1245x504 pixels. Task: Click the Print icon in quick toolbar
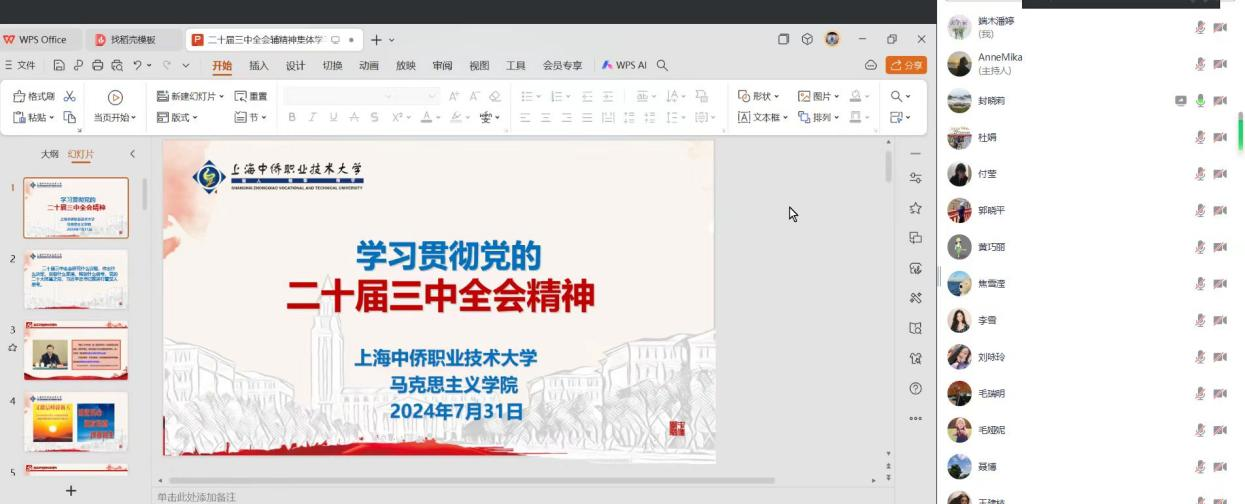97,66
